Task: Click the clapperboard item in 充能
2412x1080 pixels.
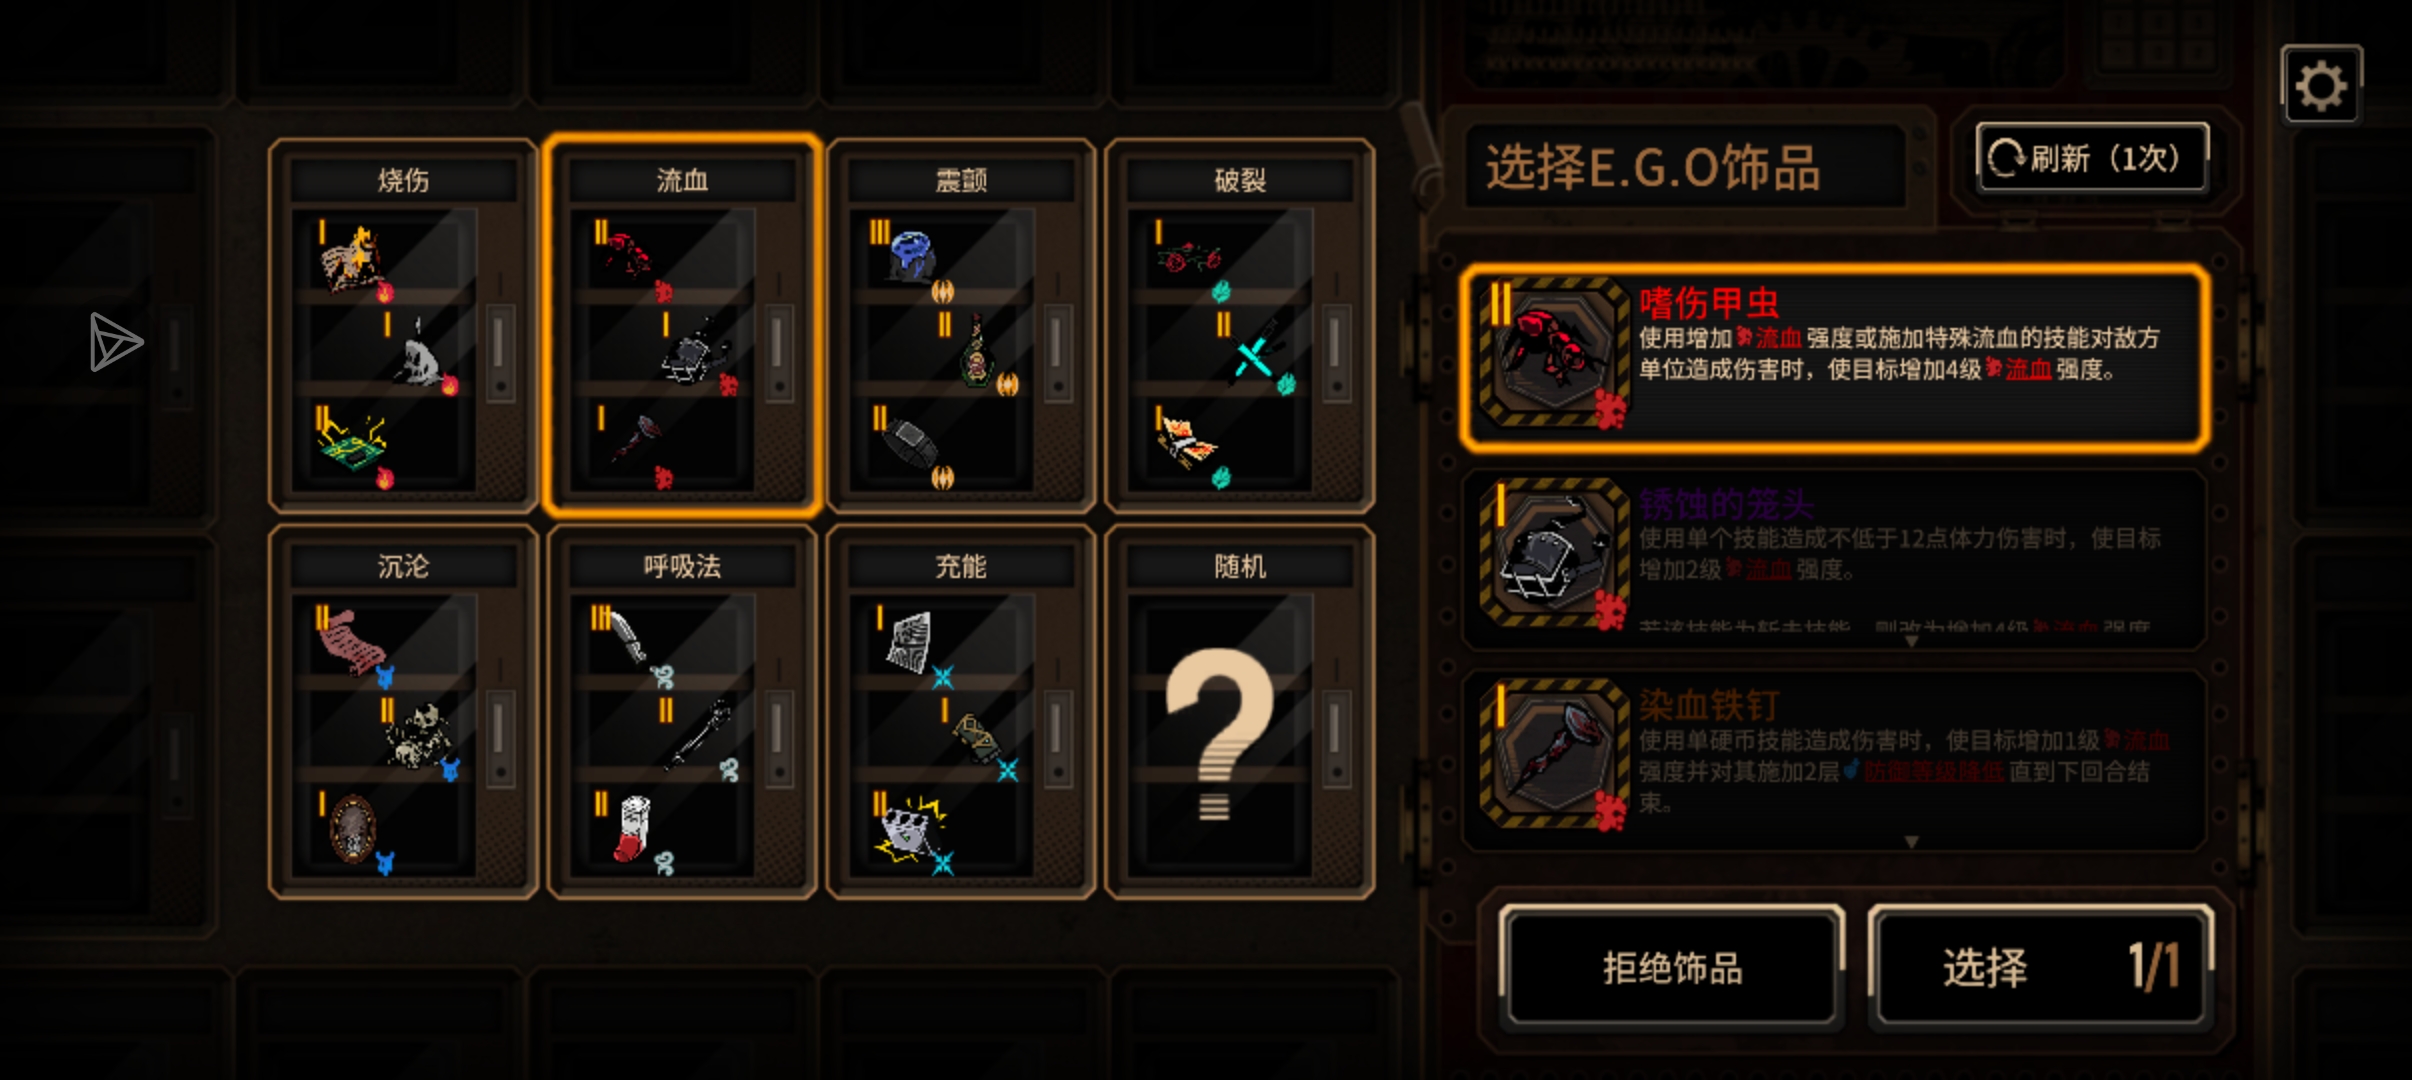Action: coord(911,828)
